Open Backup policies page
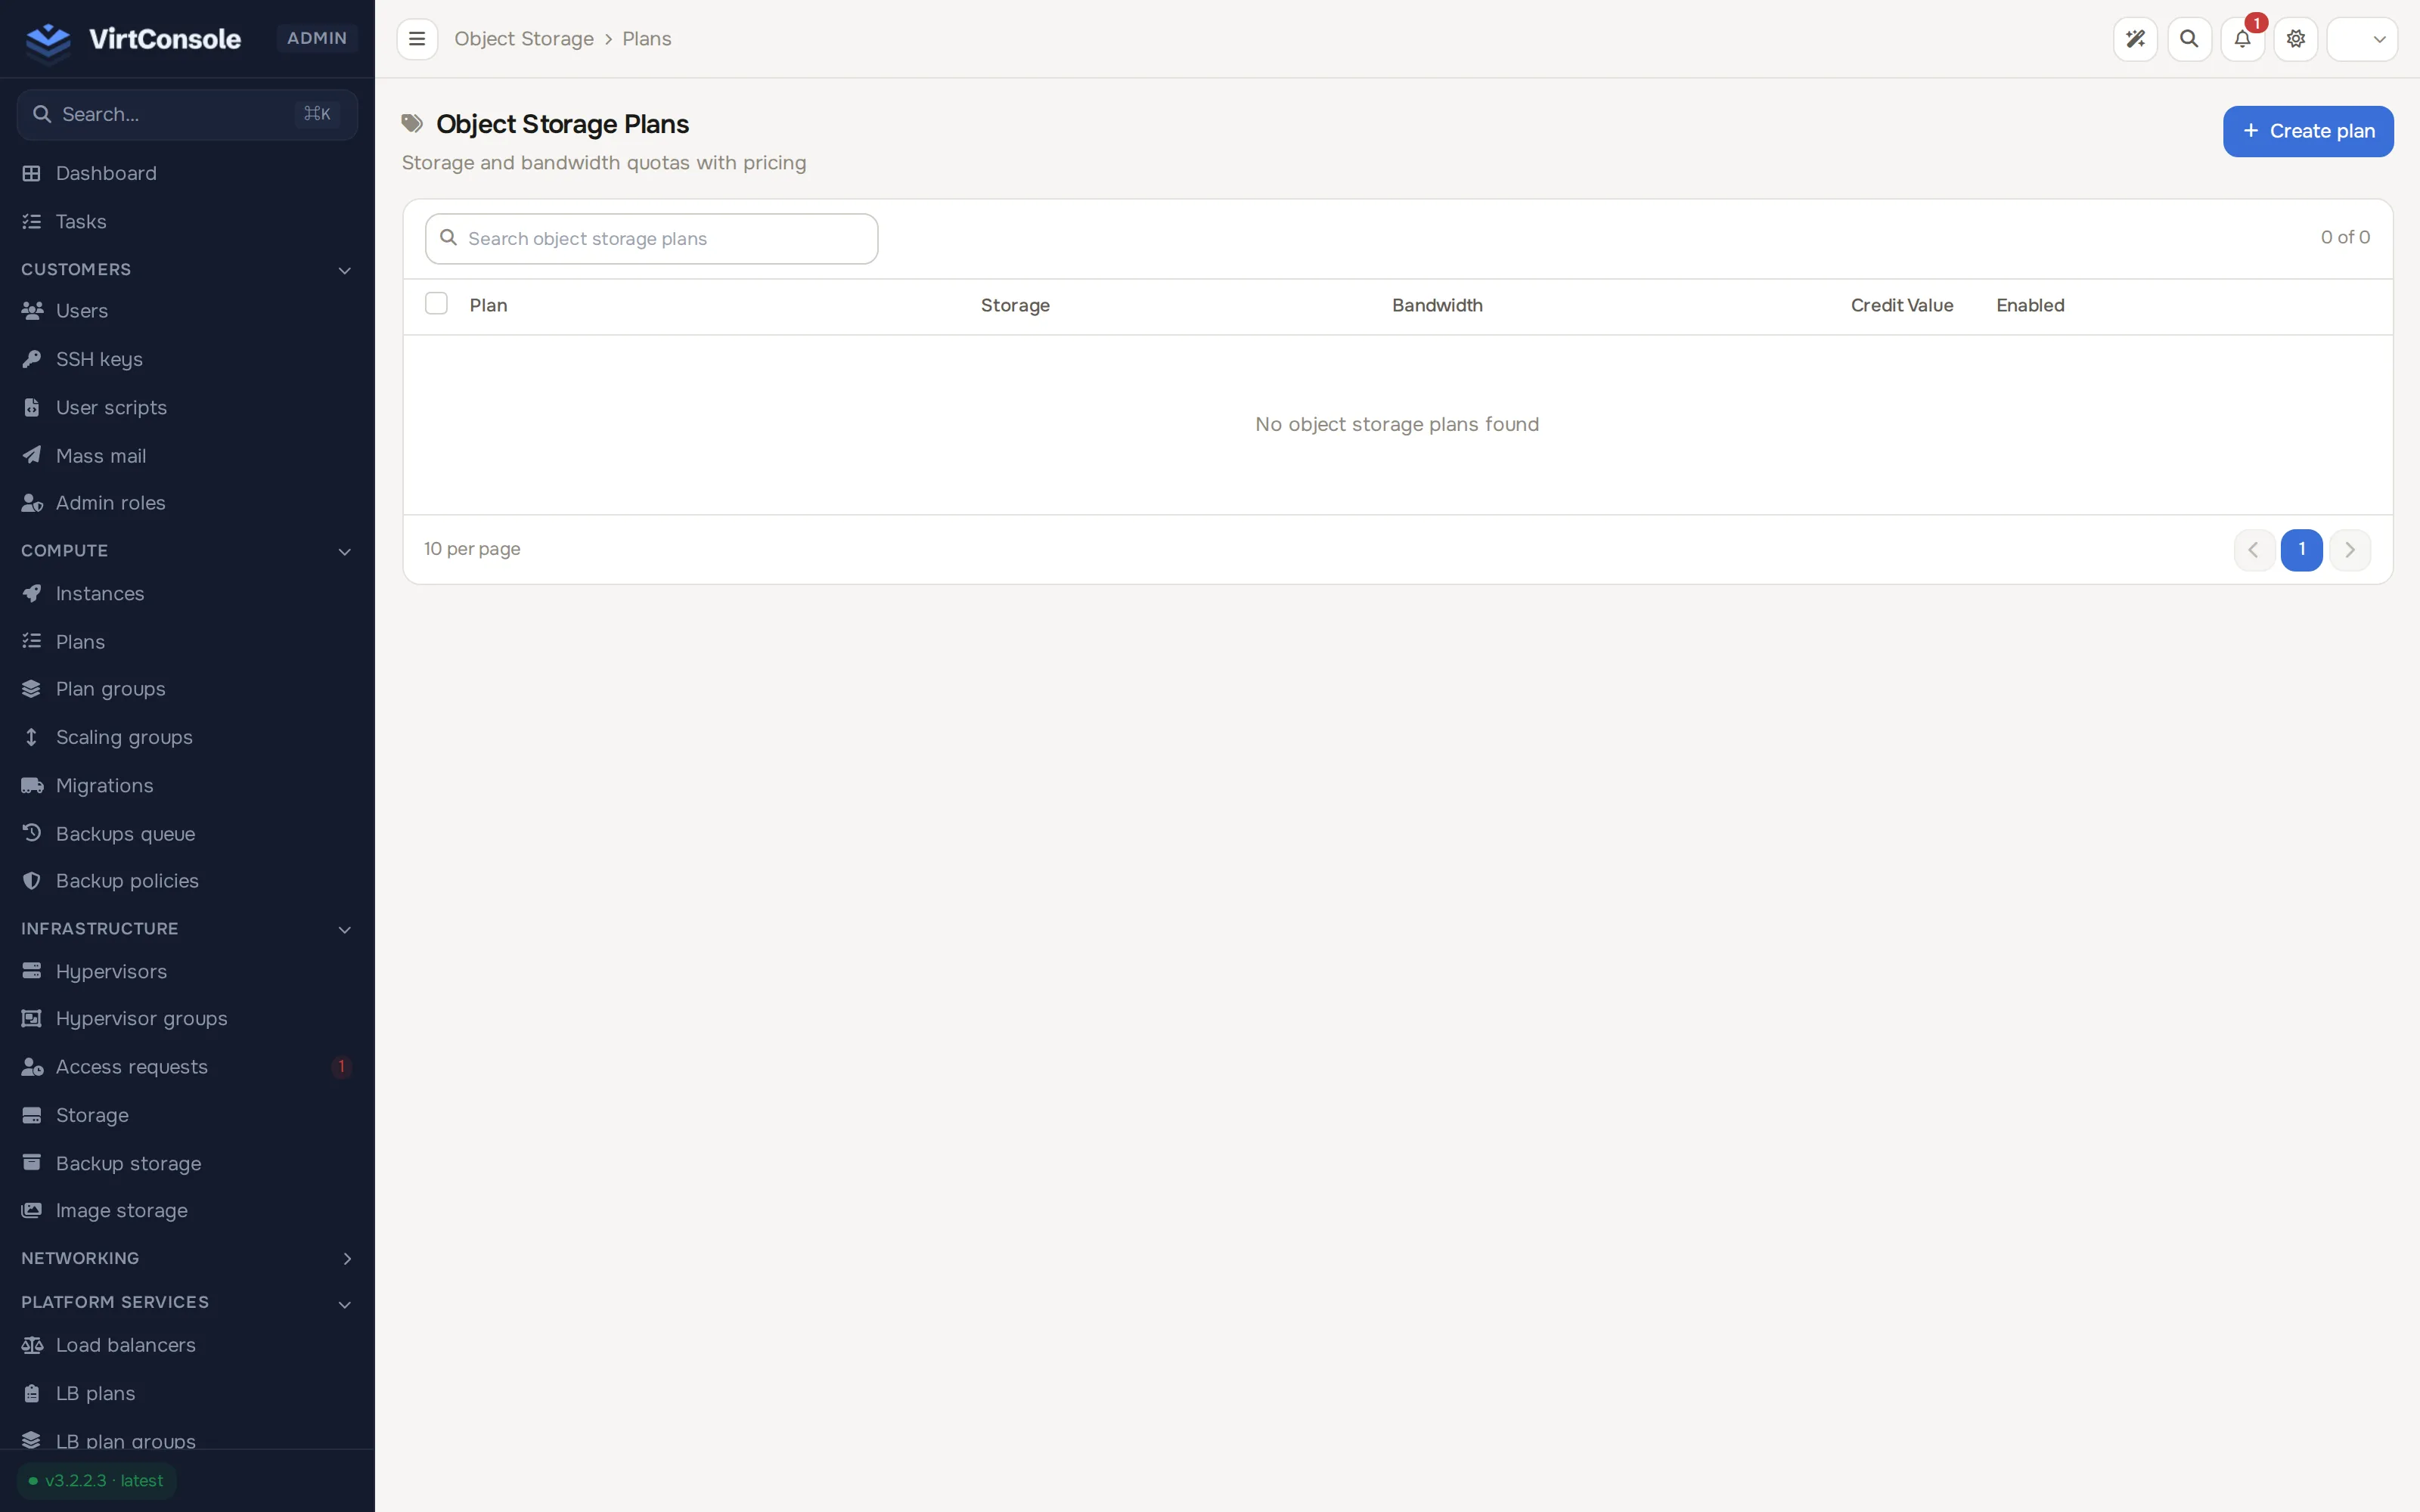The width and height of the screenshot is (2420, 1512). 187,881
